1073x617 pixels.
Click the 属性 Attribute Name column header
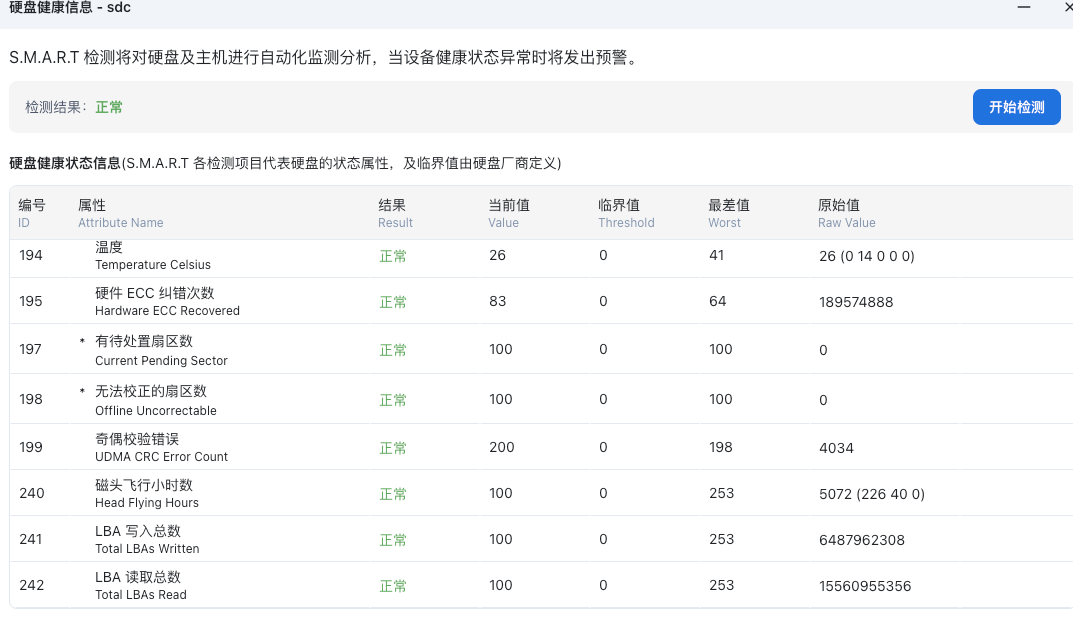[120, 213]
